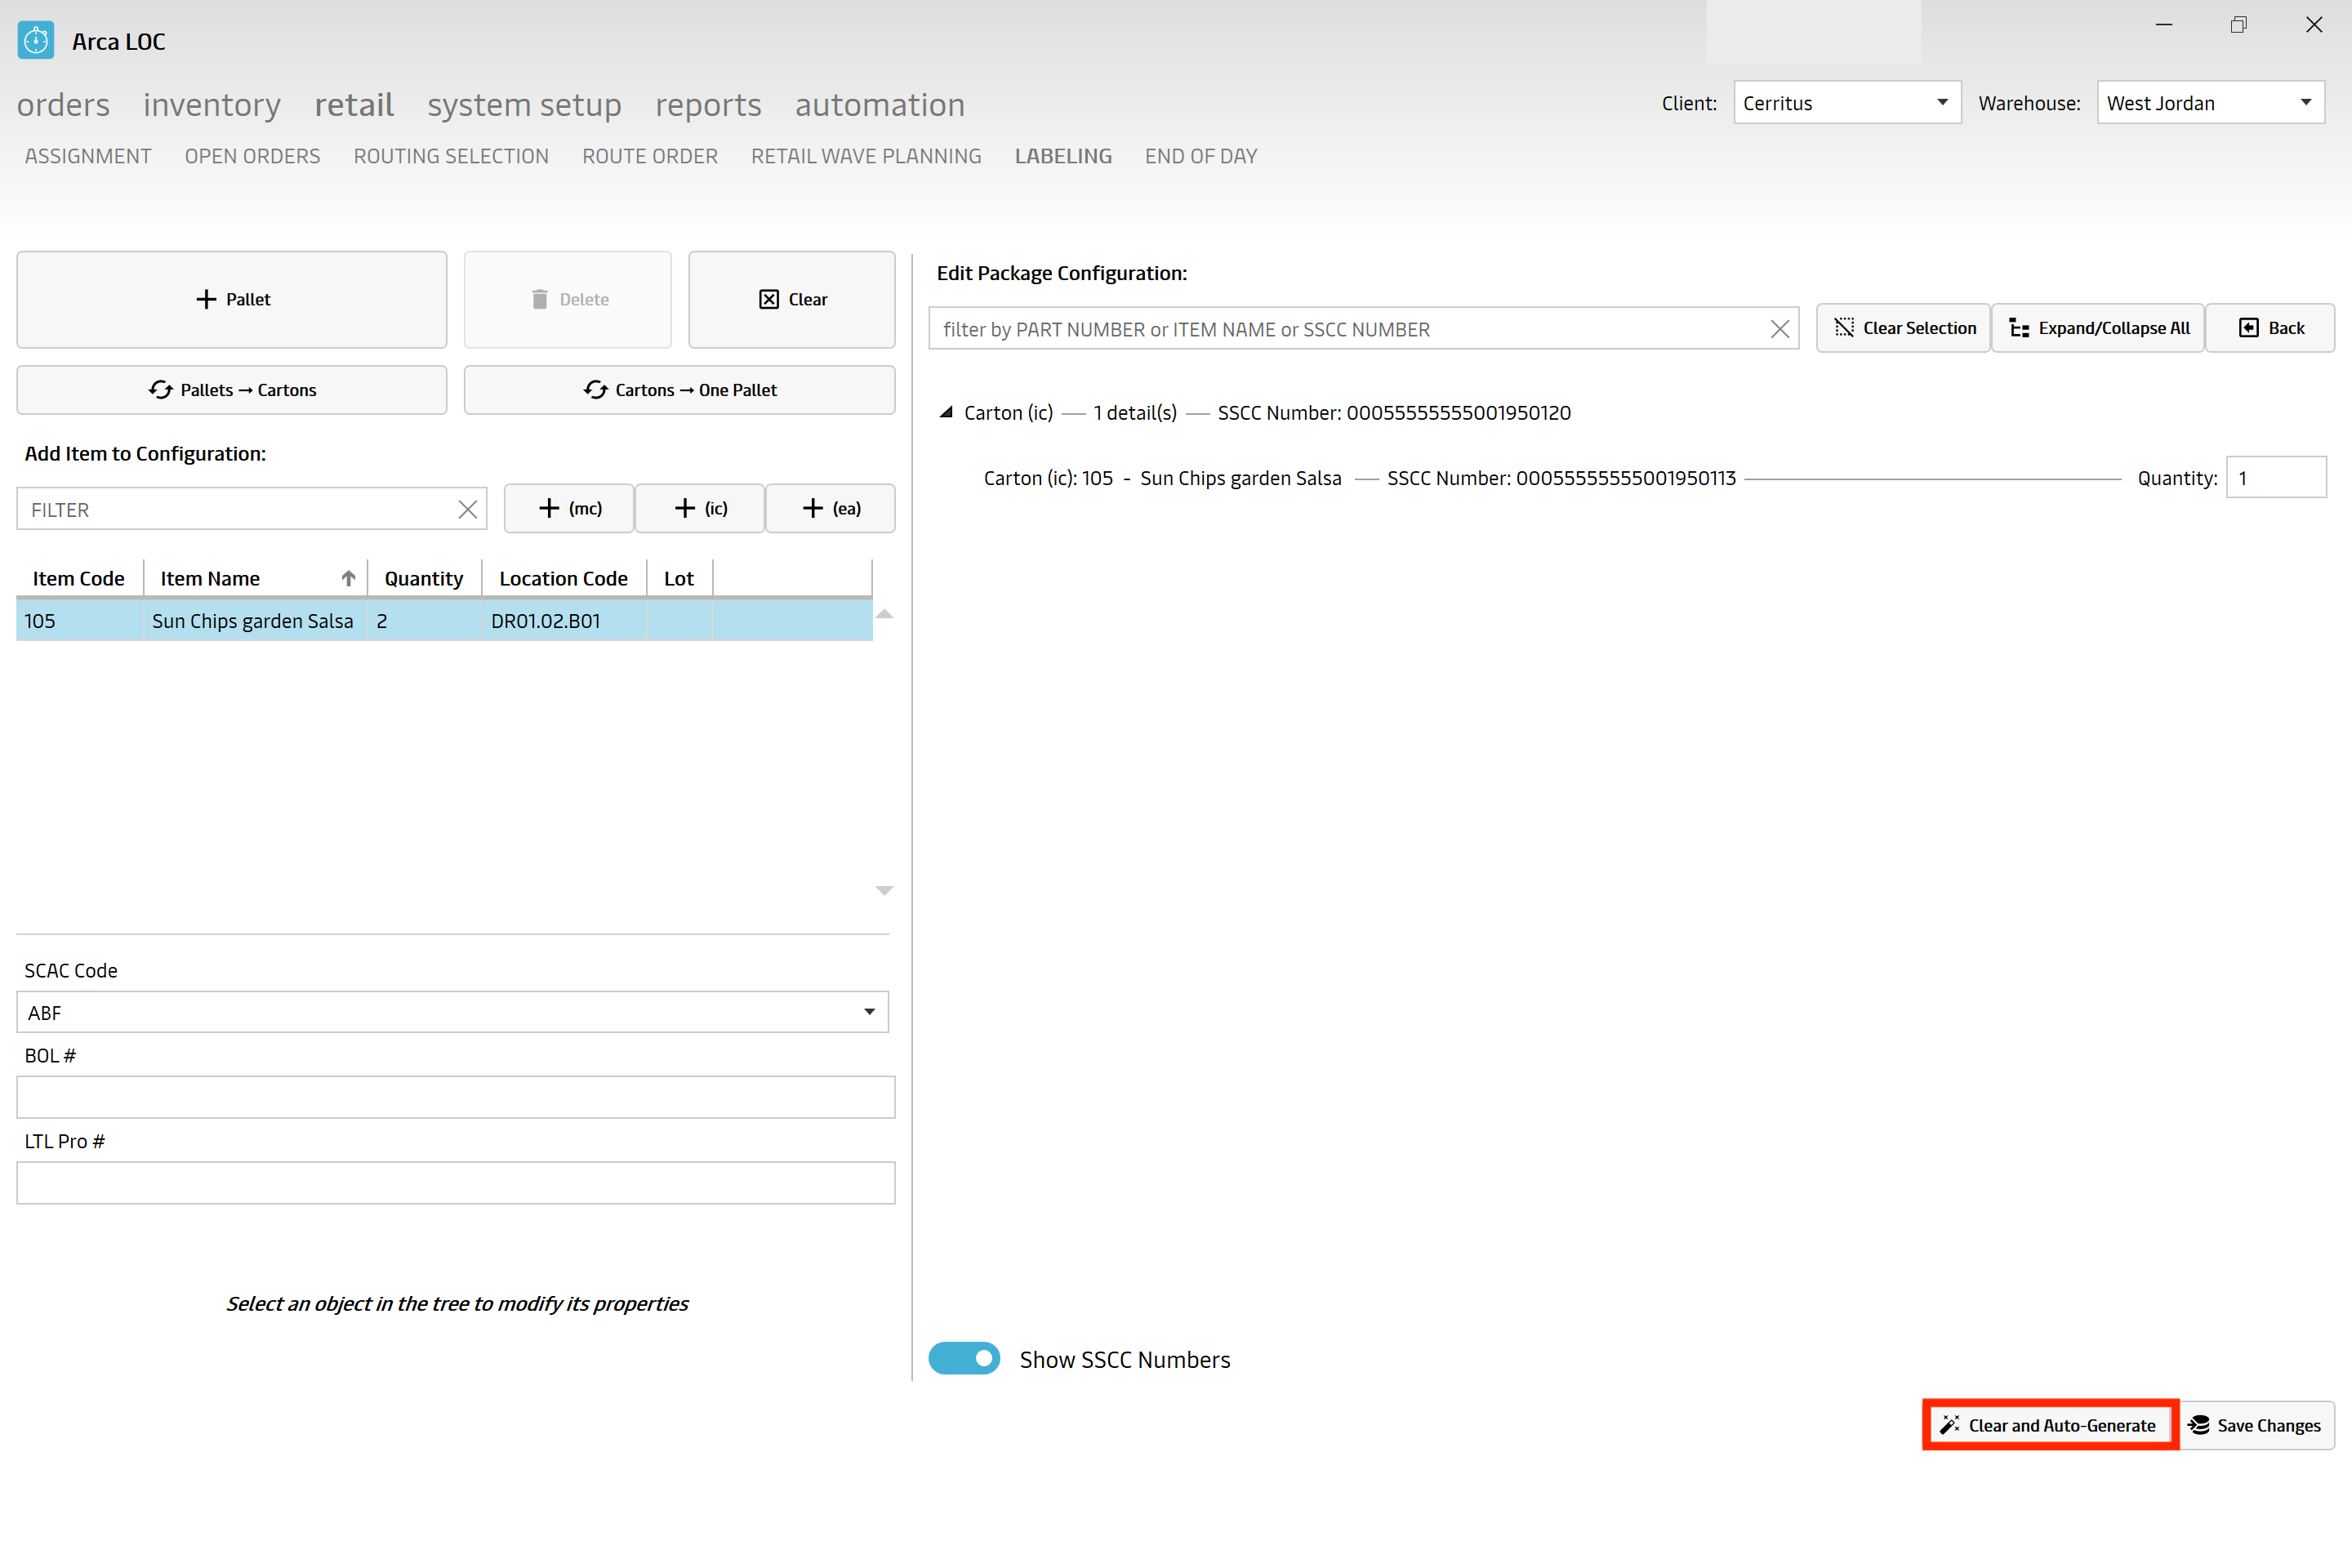Add inner carton with + (ic)
This screenshot has width=2352, height=1568.
700,508
